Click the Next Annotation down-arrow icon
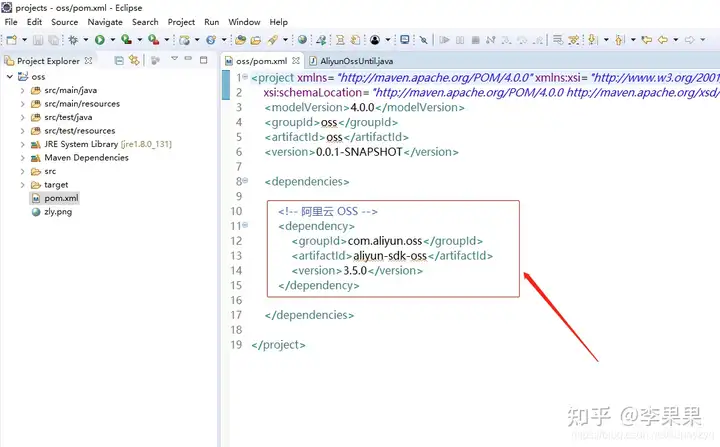This screenshot has height=447, width=720. [x=593, y=40]
